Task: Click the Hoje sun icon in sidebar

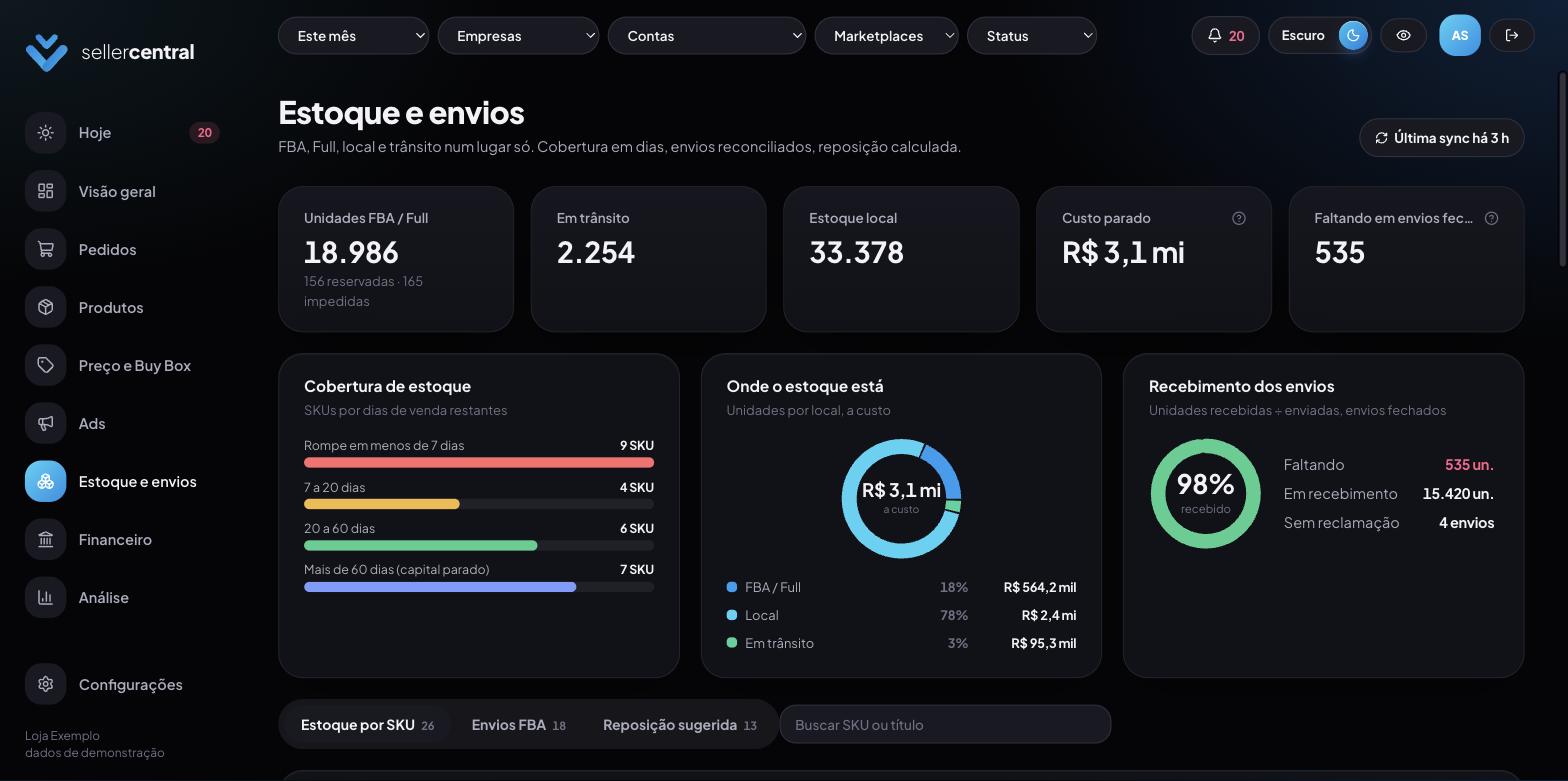Action: click(x=45, y=133)
